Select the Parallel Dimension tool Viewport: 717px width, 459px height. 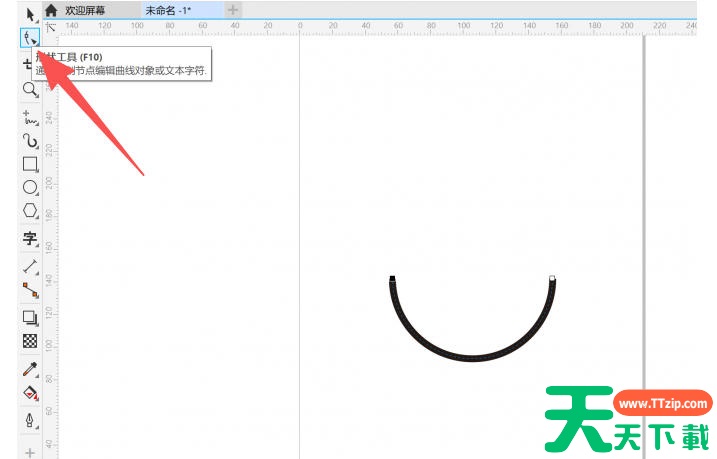pos(30,266)
